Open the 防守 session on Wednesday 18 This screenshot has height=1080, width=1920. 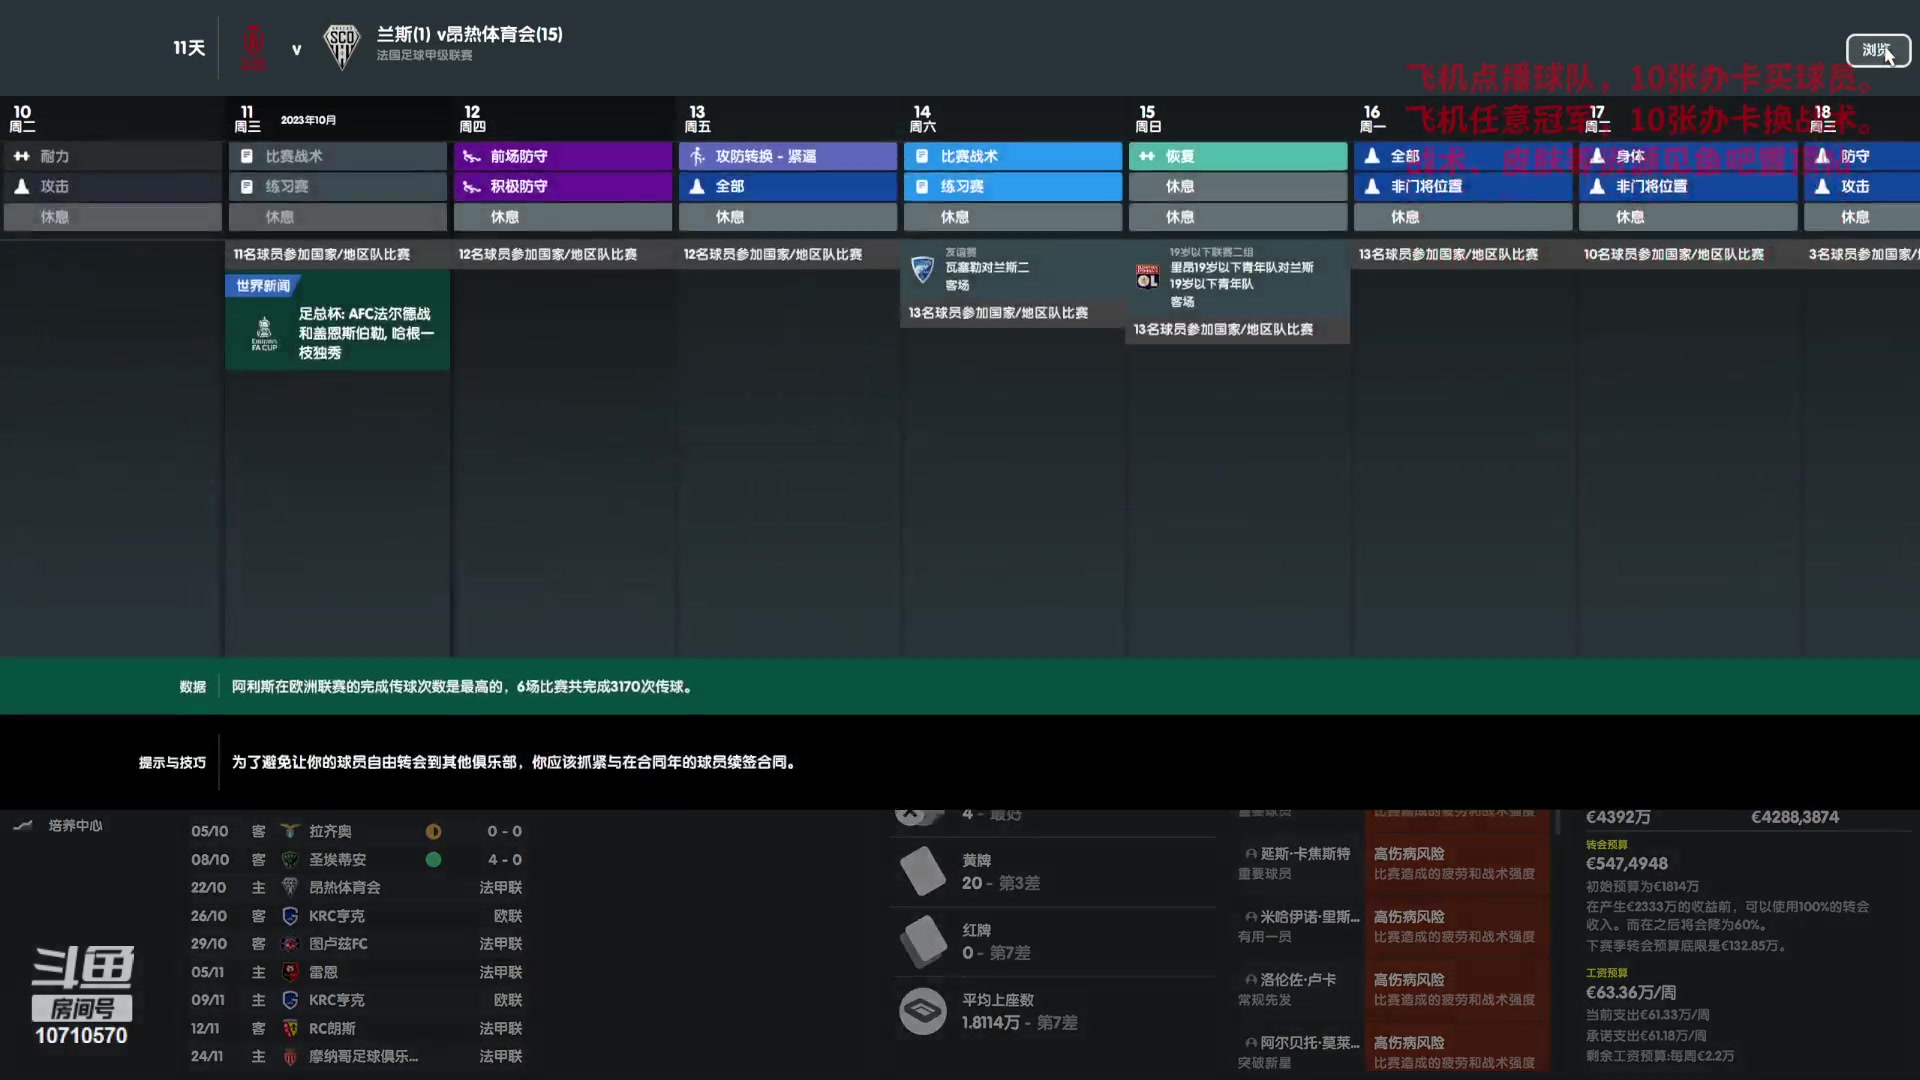click(1861, 156)
